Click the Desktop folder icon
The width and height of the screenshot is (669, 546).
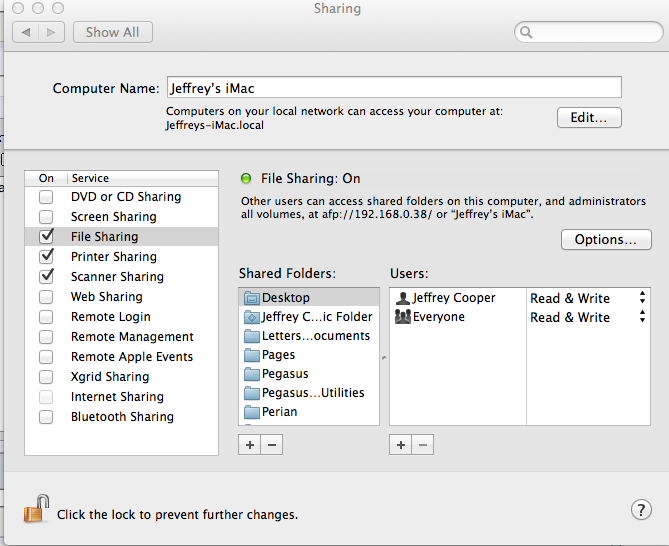click(x=252, y=298)
